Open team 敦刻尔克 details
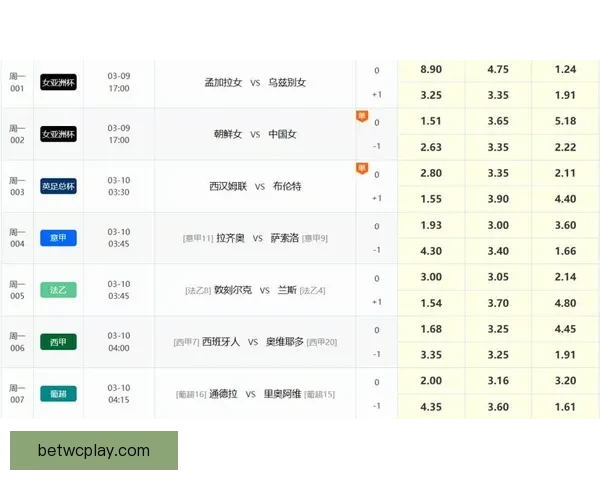 (x=233, y=290)
